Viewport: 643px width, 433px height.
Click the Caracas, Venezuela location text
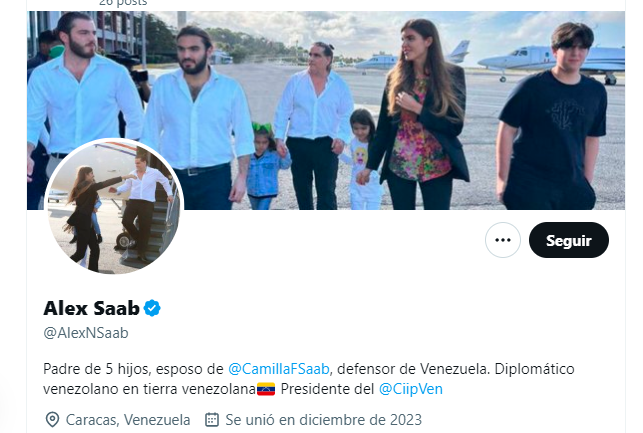pyautogui.click(x=128, y=420)
